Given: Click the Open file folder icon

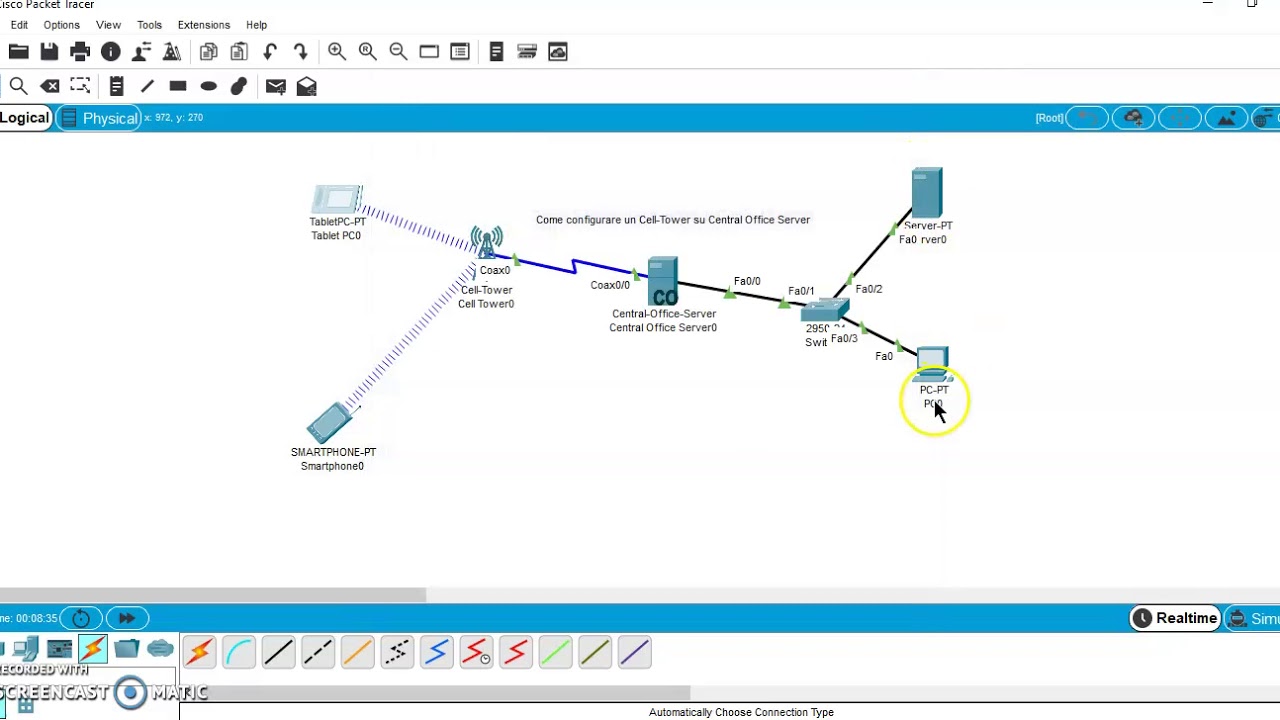Looking at the screenshot, I should [x=18, y=52].
